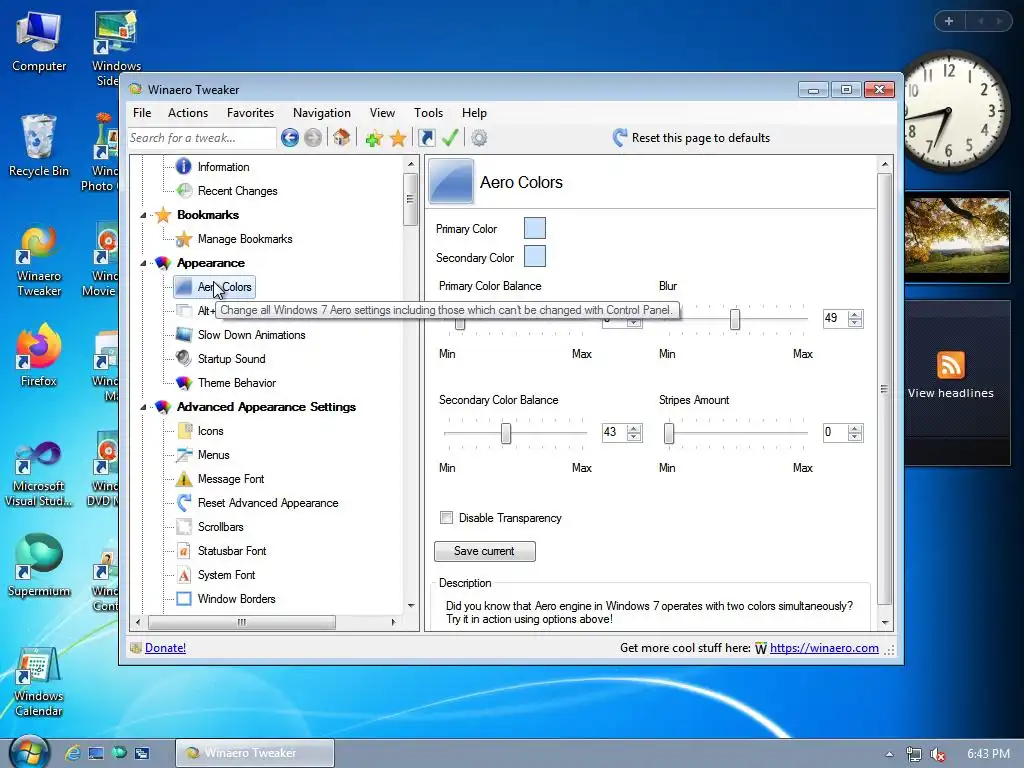Click the Save current button
Screen dimensions: 1024x768
coord(485,551)
